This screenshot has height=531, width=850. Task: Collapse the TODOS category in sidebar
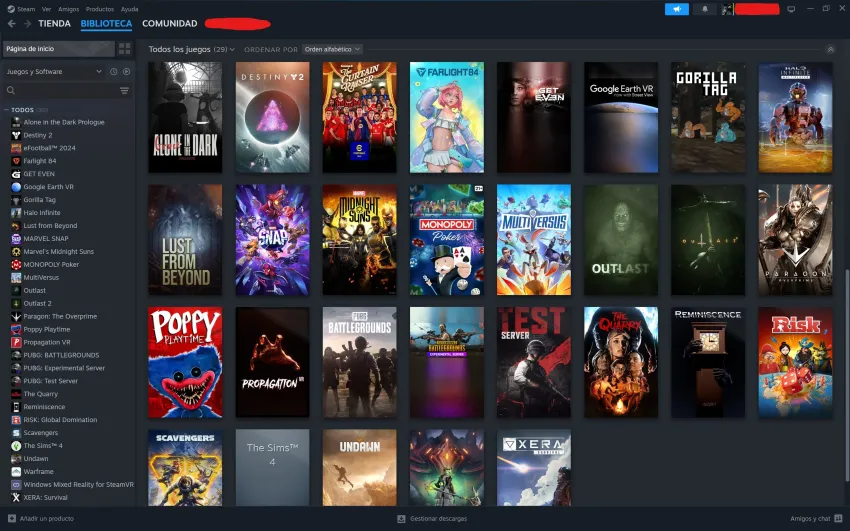click(7, 110)
